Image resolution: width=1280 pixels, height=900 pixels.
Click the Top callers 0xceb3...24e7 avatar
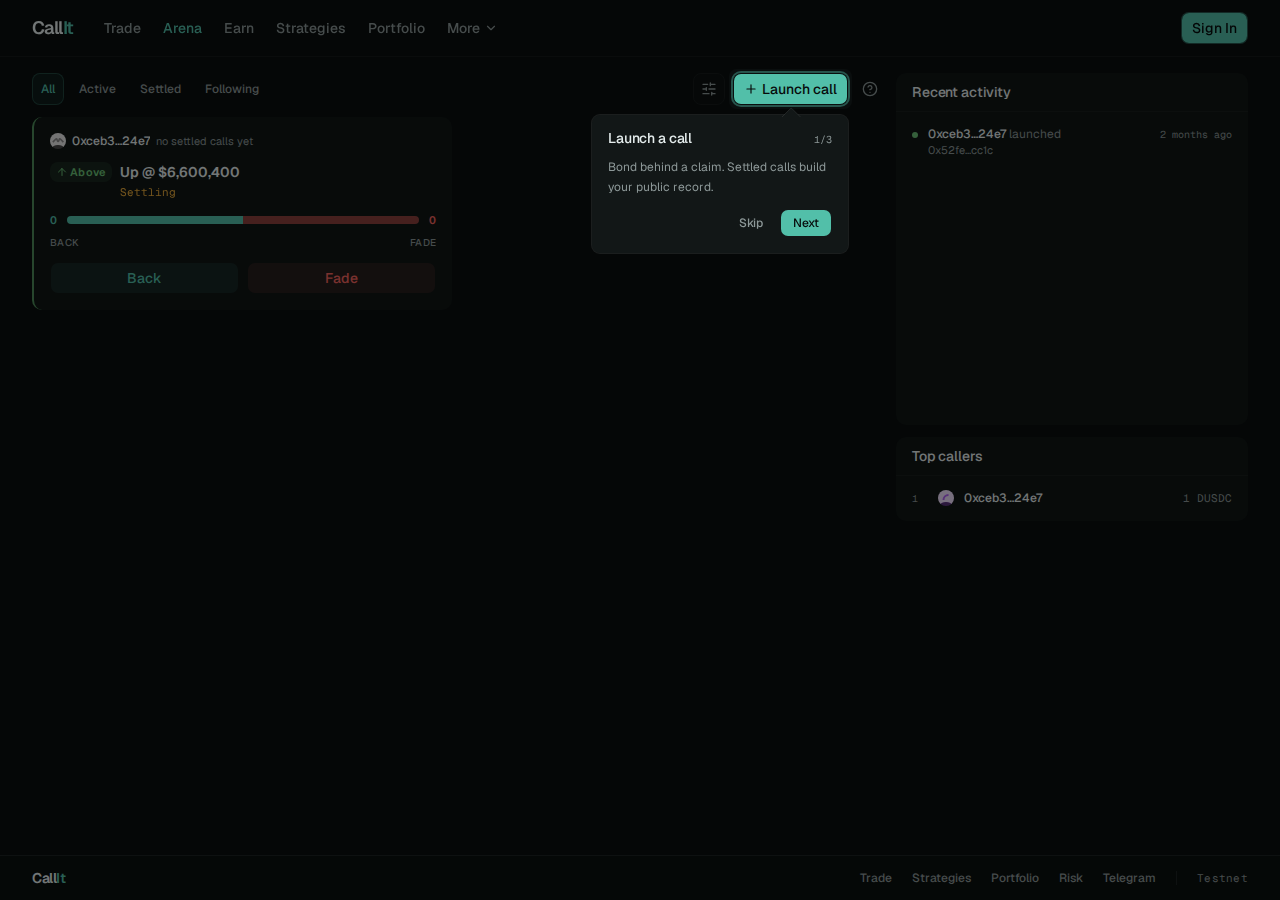coord(946,498)
